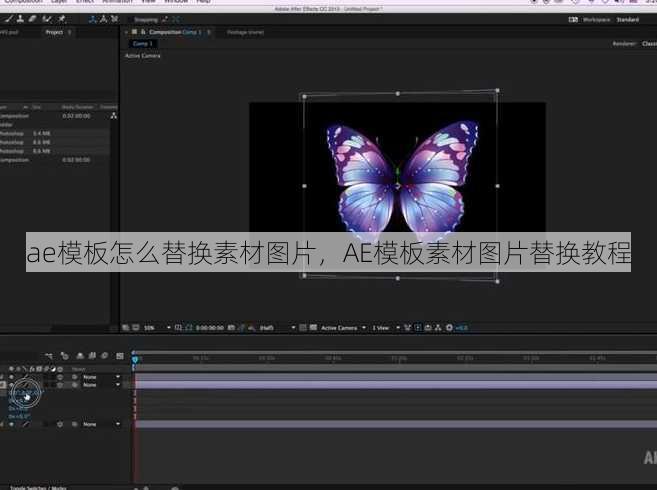
Task: Open Composition Mini-Flowchart in timeline
Action: pyautogui.click(x=49, y=356)
